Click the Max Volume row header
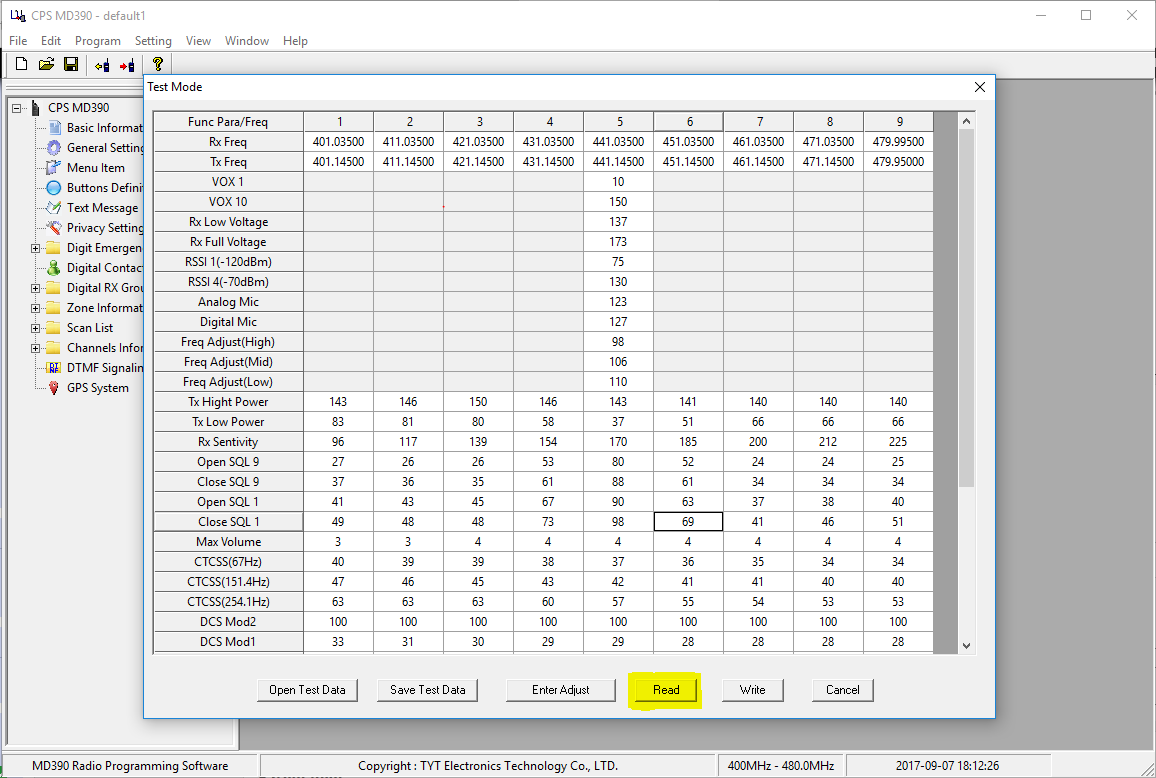Screen dimensions: 1156x778 coord(228,541)
